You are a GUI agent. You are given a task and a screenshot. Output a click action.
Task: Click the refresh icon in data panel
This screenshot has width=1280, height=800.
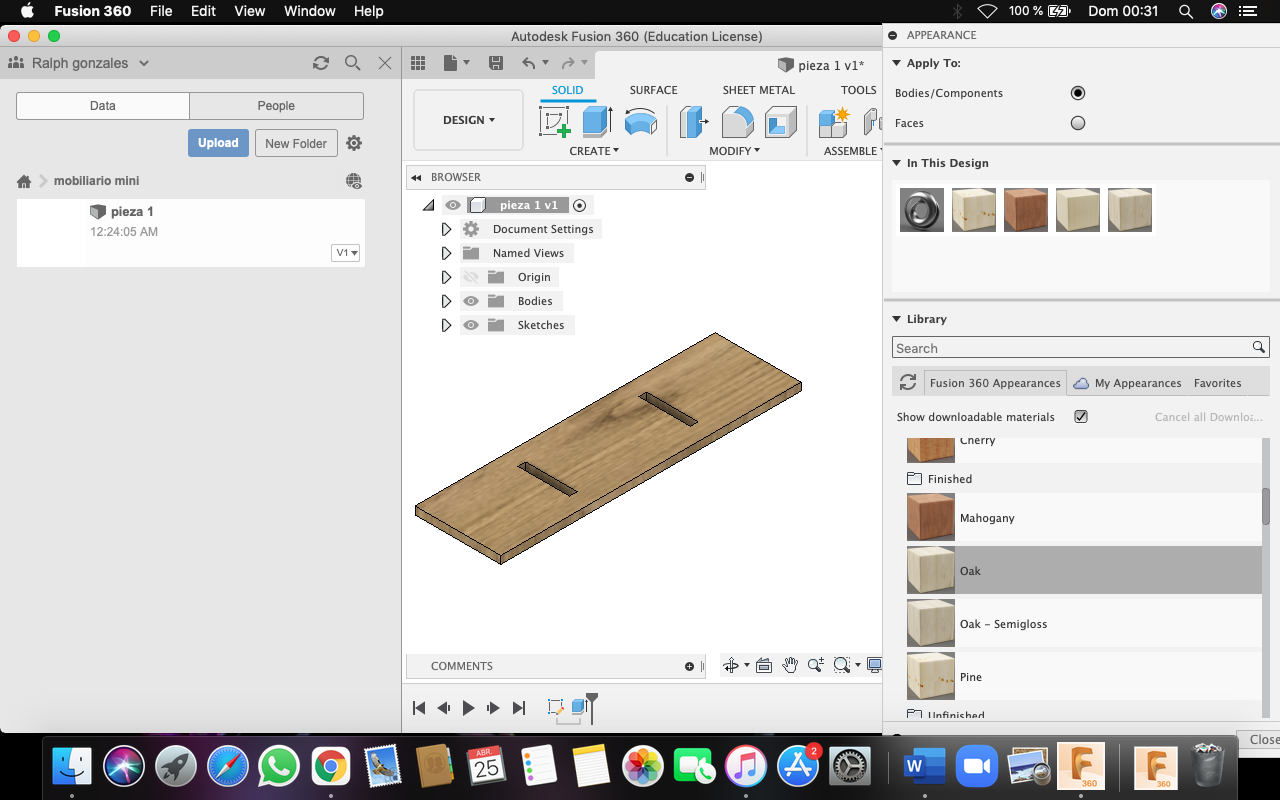(321, 63)
